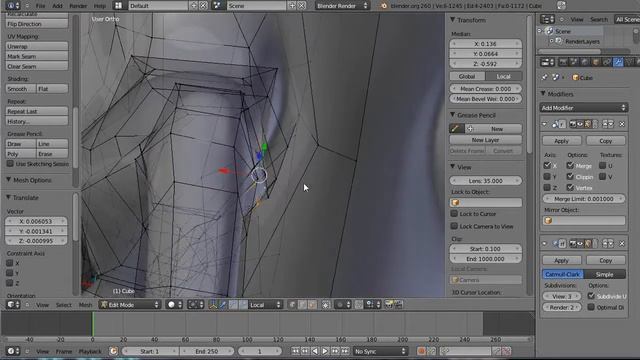Screen dimensions: 640x360
Task: Open the Add Modifier dropdown
Action: (x=584, y=108)
